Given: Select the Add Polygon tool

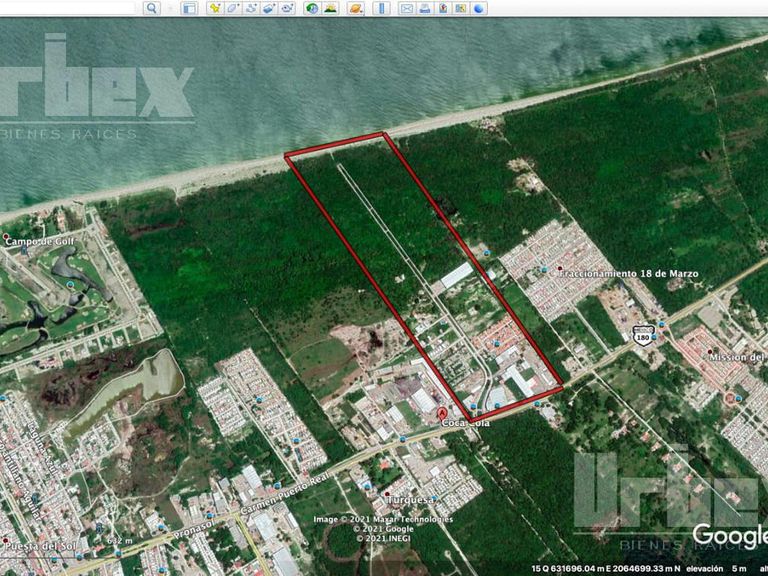Looking at the screenshot, I should pos(233,8).
